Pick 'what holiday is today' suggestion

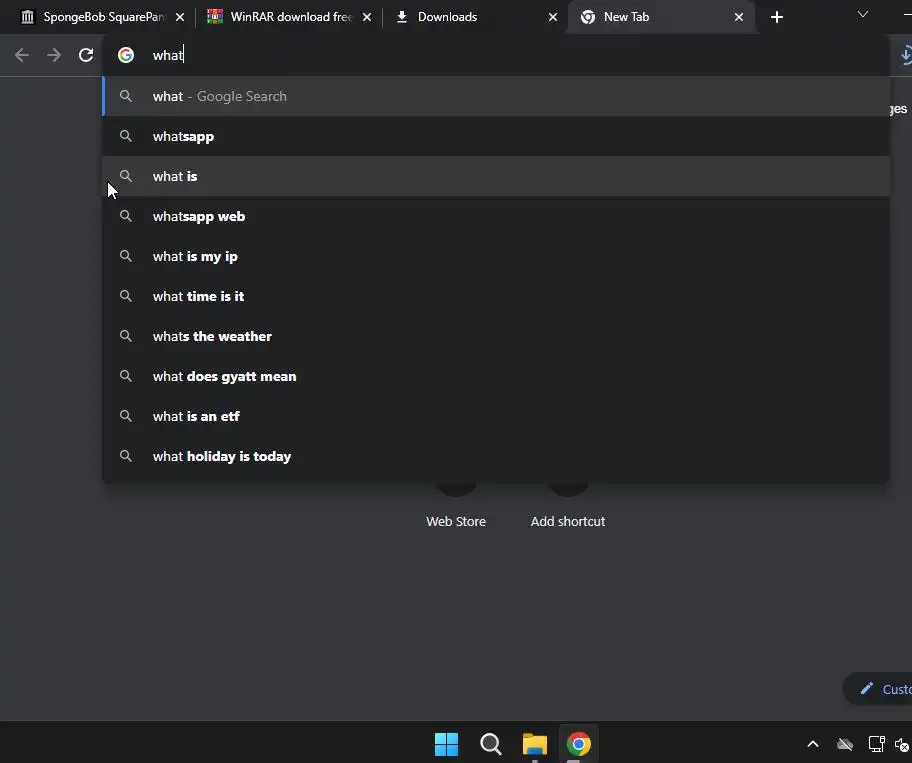point(496,457)
